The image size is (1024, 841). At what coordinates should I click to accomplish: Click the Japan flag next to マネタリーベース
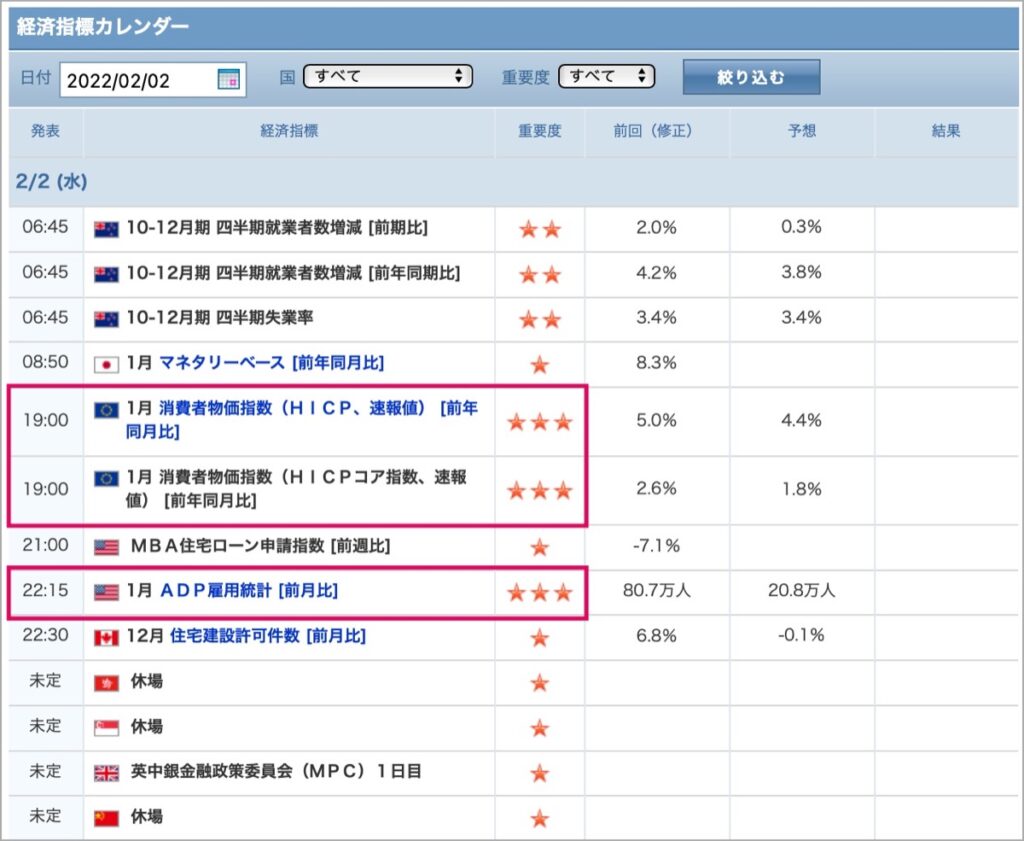tap(106, 364)
